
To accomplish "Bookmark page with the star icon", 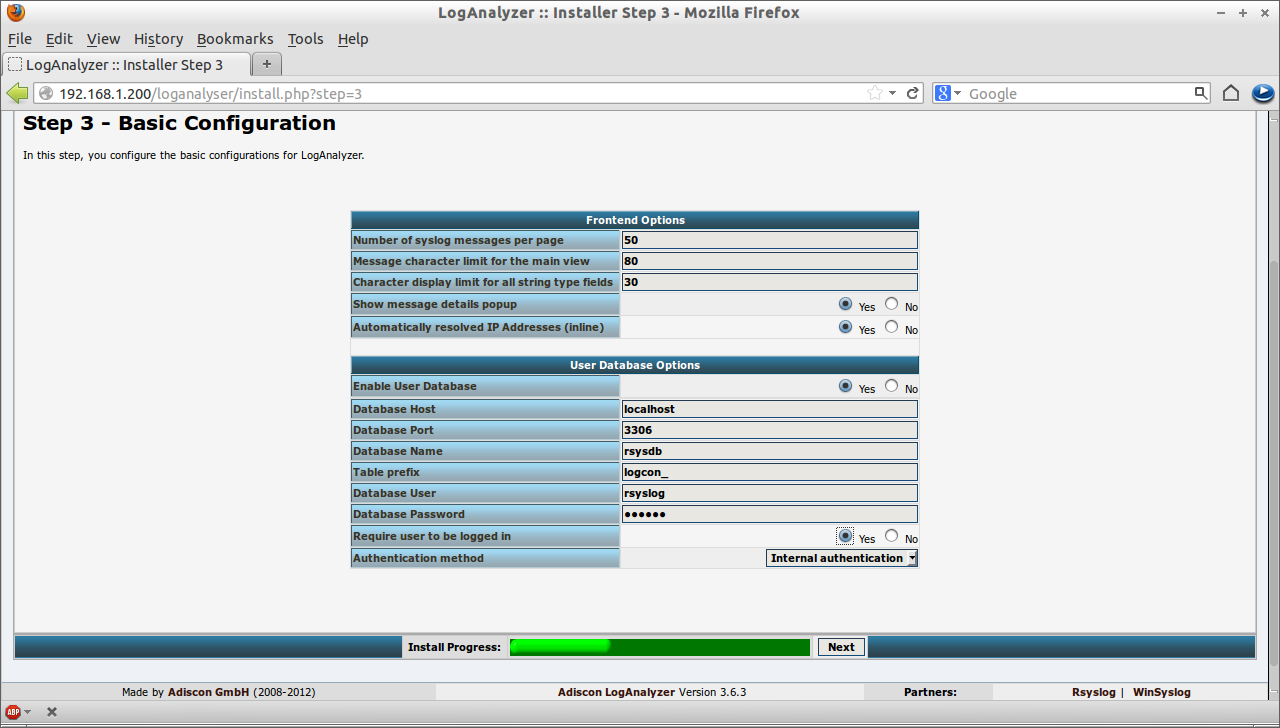I will (x=875, y=93).
